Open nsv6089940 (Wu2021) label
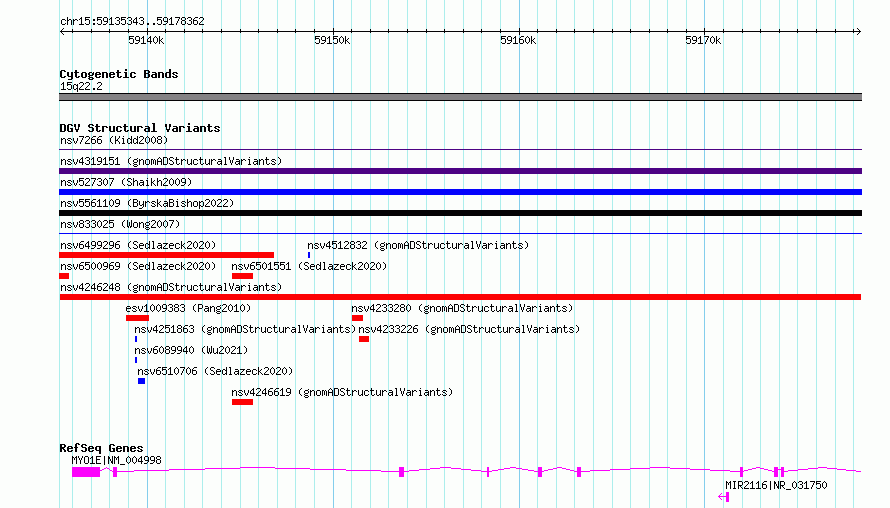Viewport: 890px width, 508px height. pyautogui.click(x=191, y=350)
